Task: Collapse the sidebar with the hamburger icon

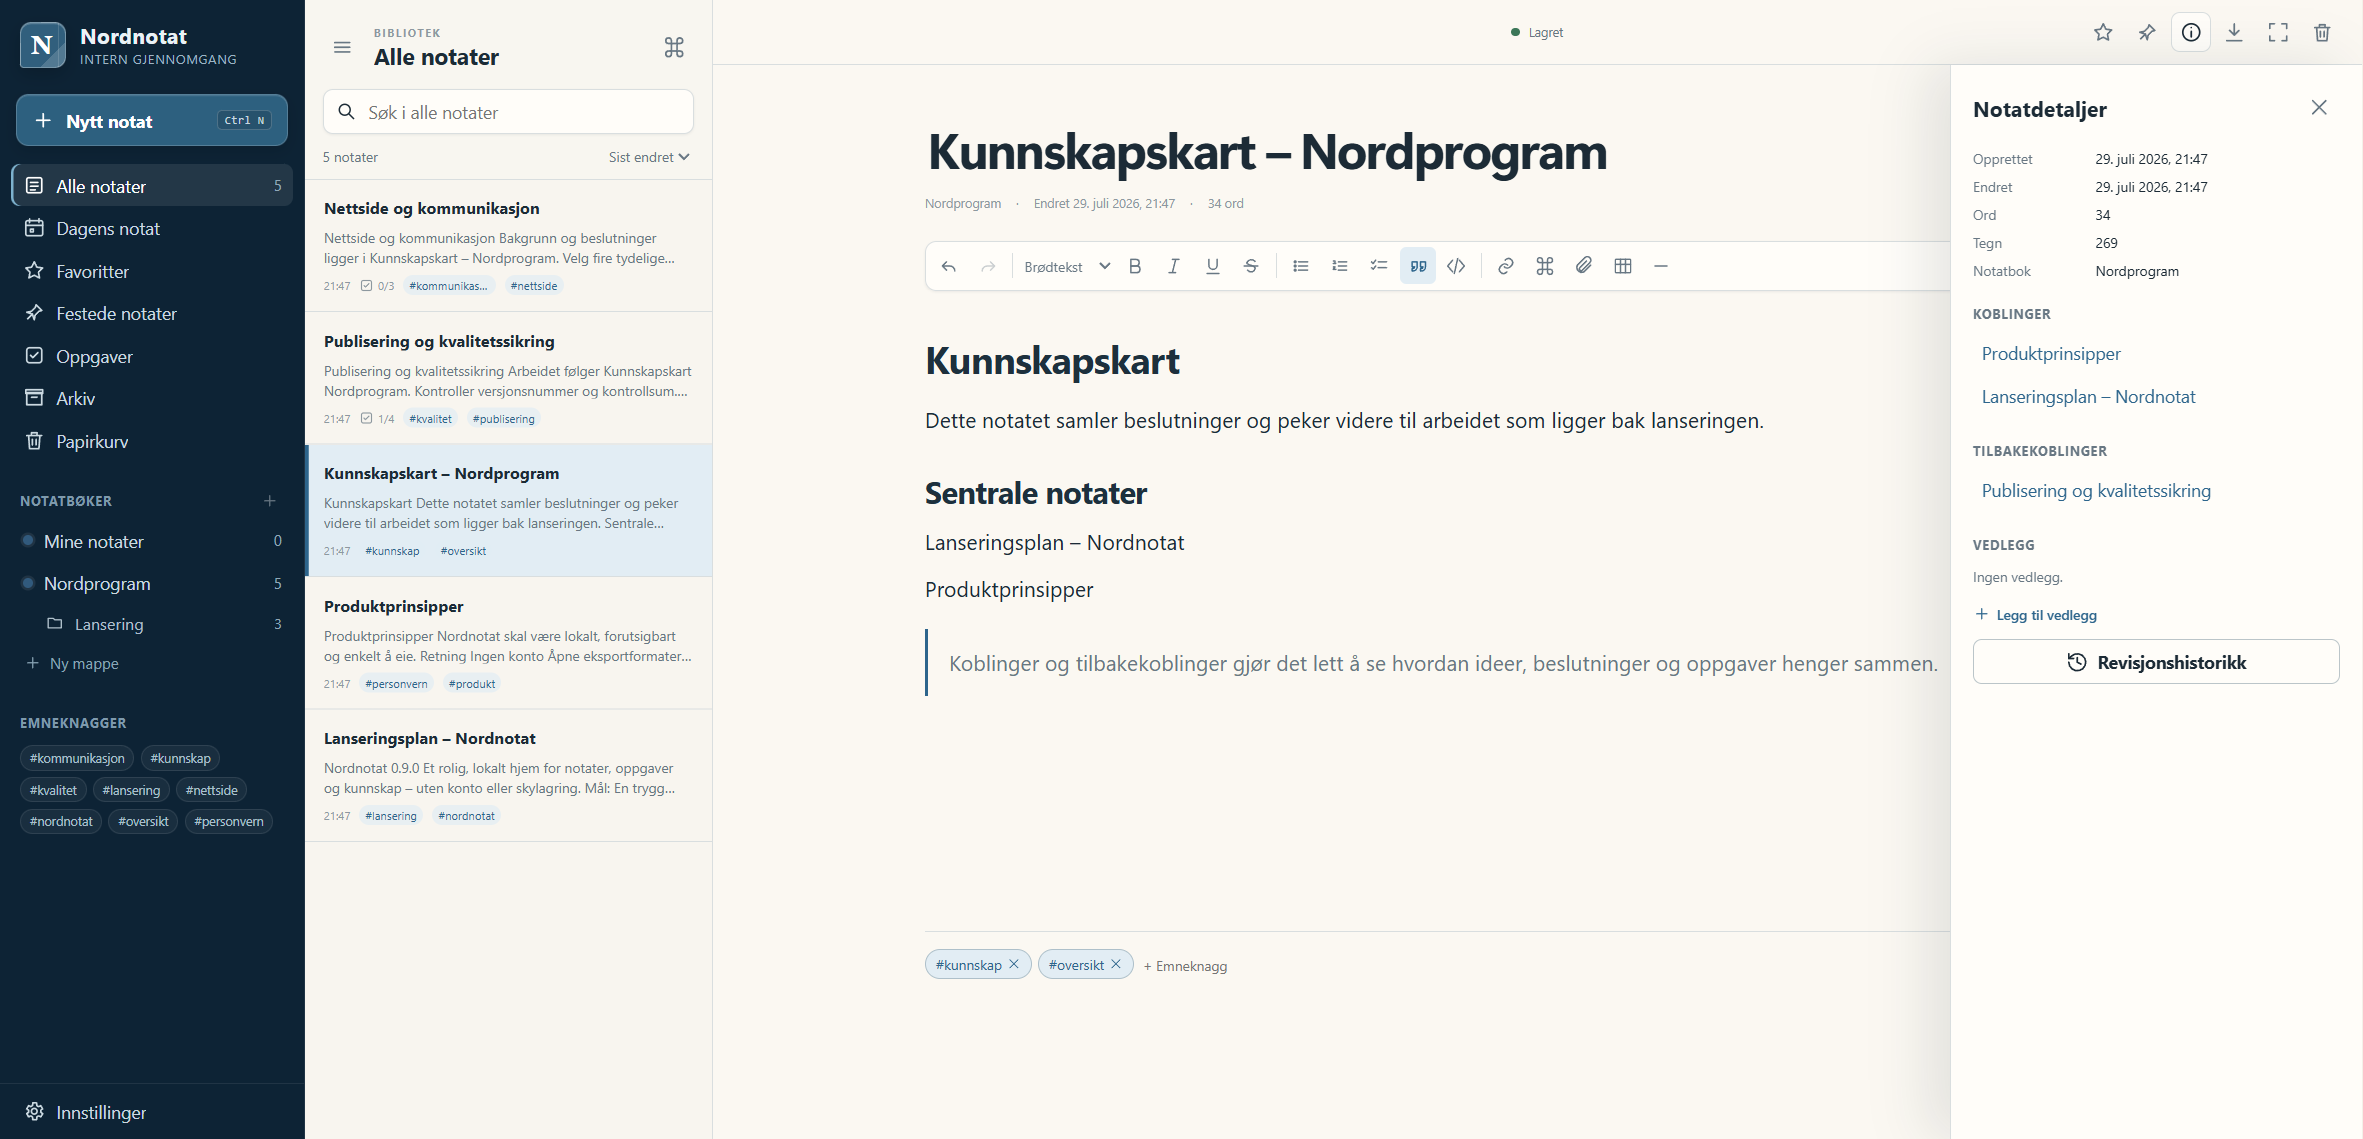Action: tap(342, 47)
